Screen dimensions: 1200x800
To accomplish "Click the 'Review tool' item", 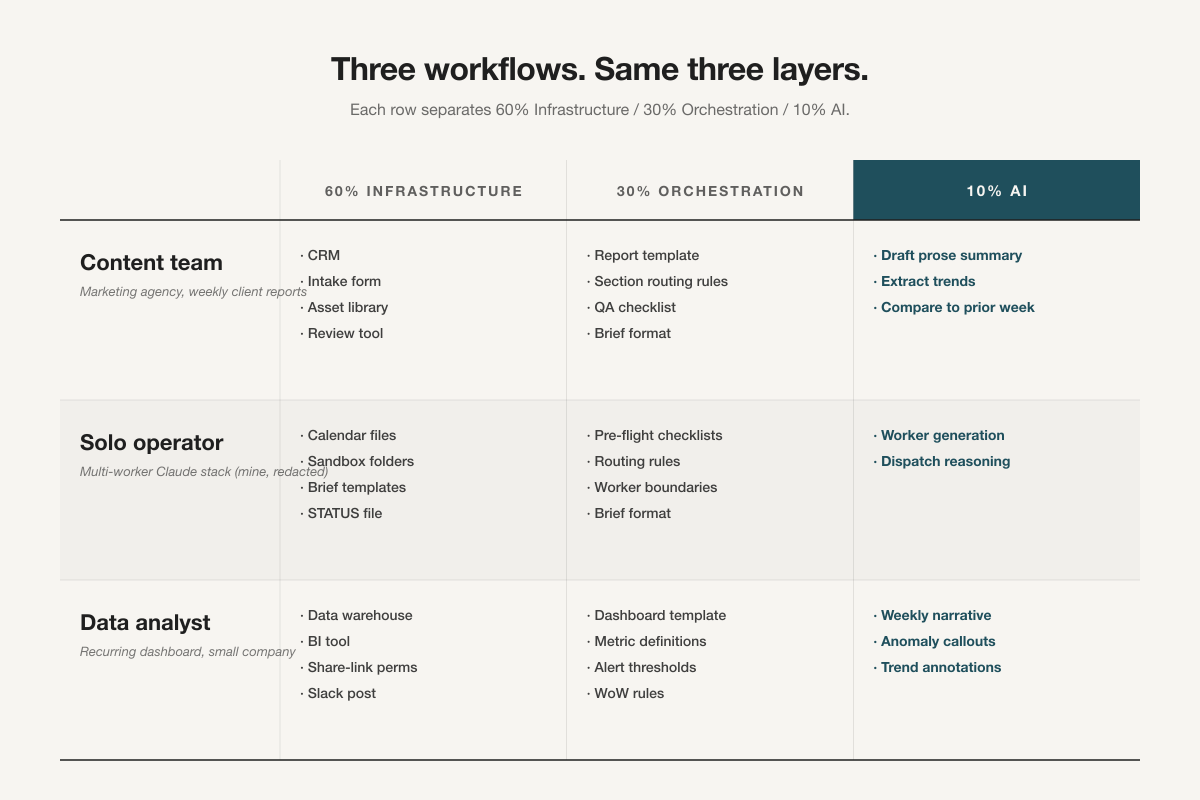I will [341, 333].
